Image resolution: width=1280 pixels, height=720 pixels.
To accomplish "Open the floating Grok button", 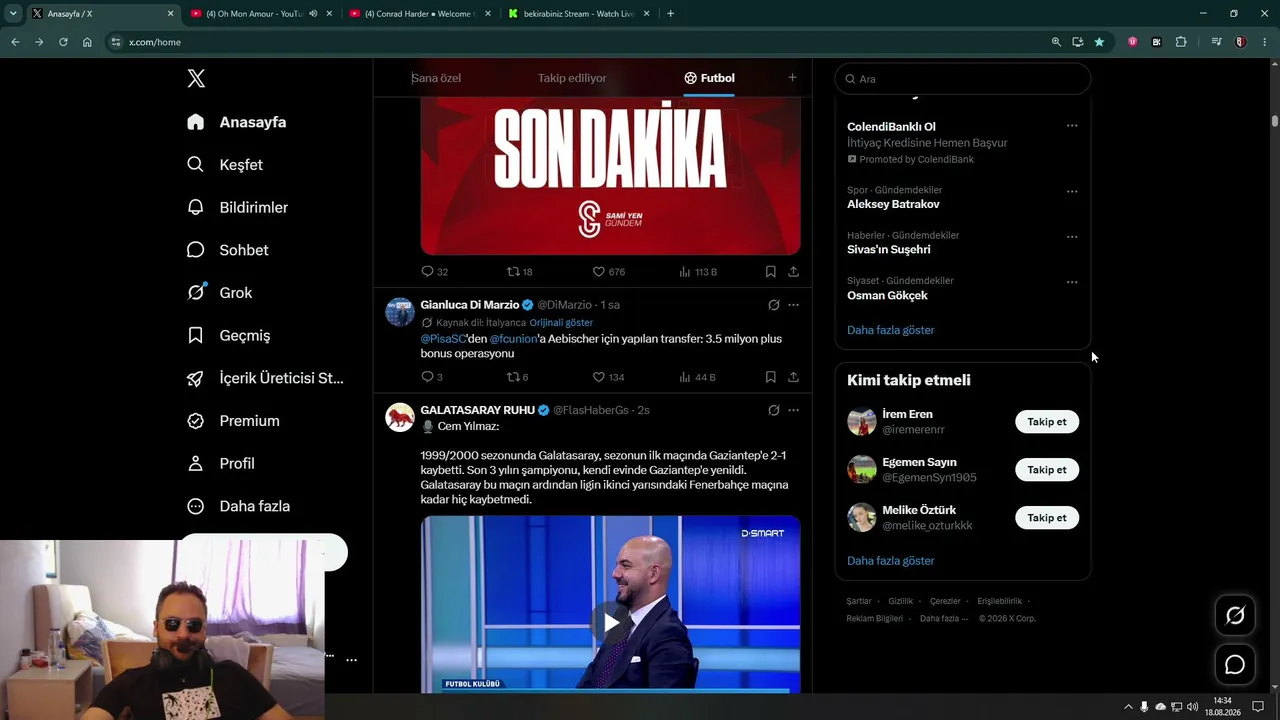I will [1235, 616].
